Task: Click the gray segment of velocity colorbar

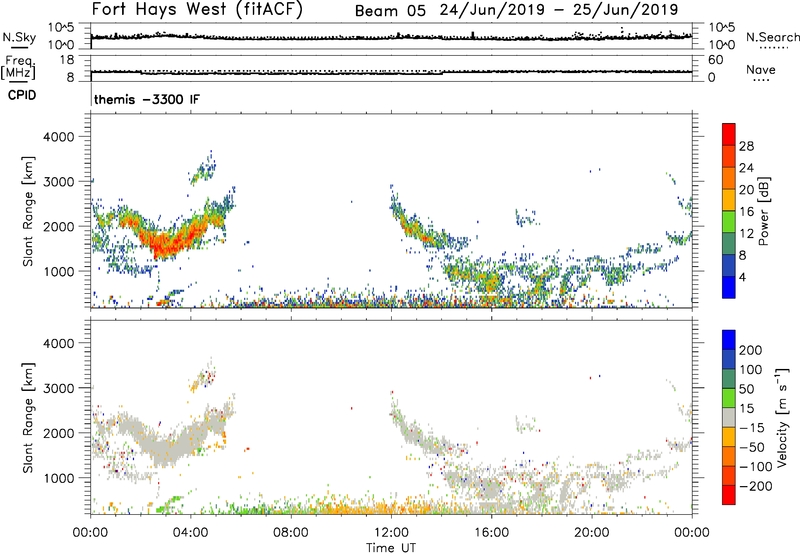Action: point(729,418)
